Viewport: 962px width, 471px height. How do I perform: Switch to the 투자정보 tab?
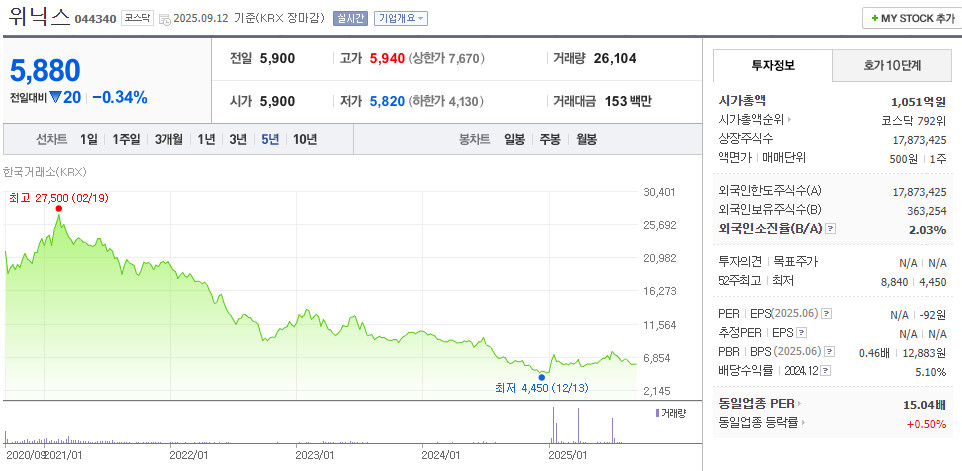pos(772,65)
